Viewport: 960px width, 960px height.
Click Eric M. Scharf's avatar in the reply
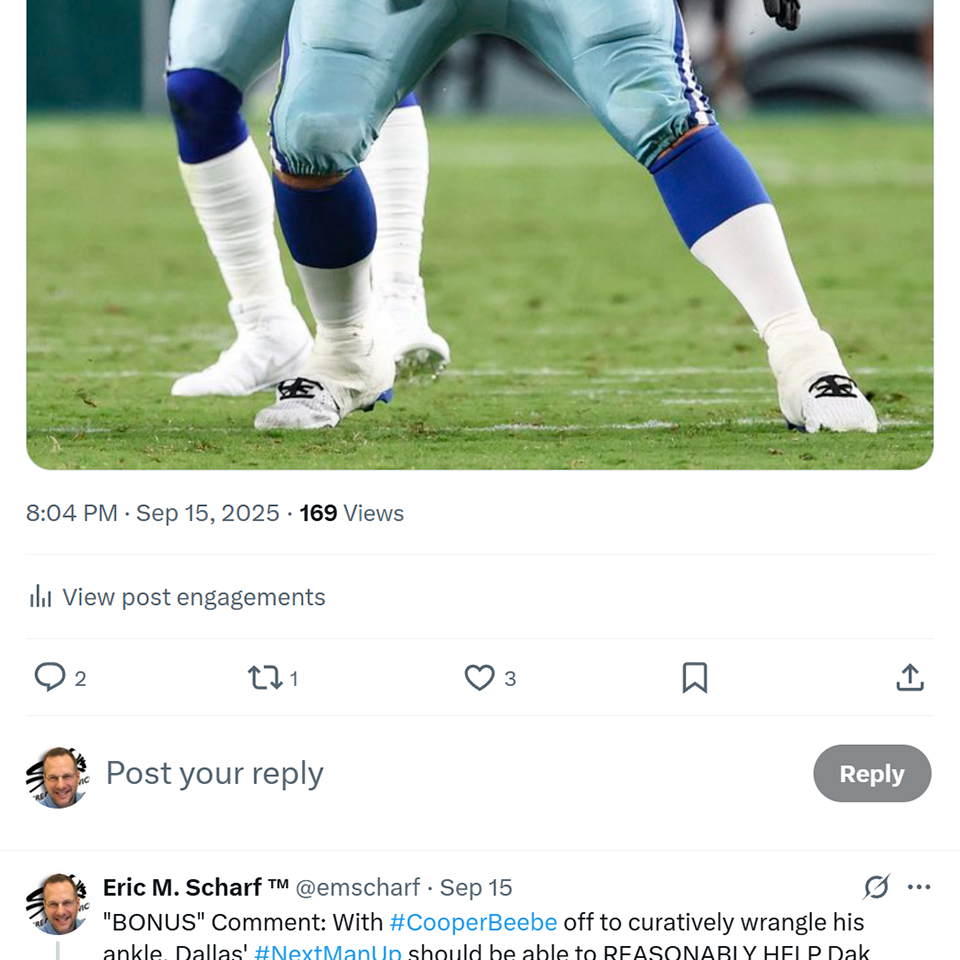(58, 903)
